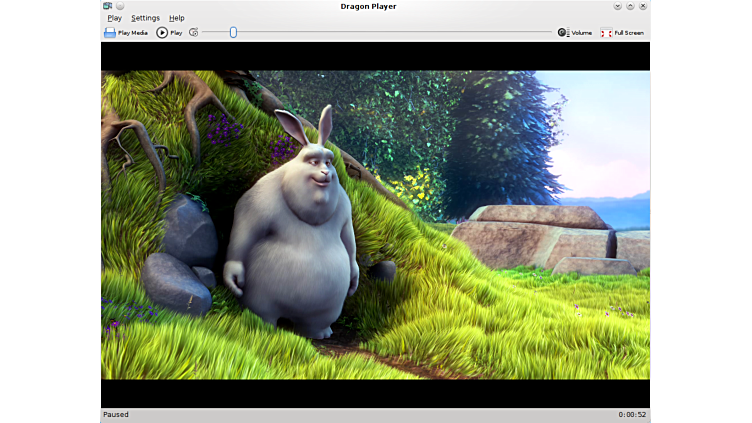Screen dimensions: 752x423
Task: Close the Dragon Player window
Action: [x=643, y=6]
